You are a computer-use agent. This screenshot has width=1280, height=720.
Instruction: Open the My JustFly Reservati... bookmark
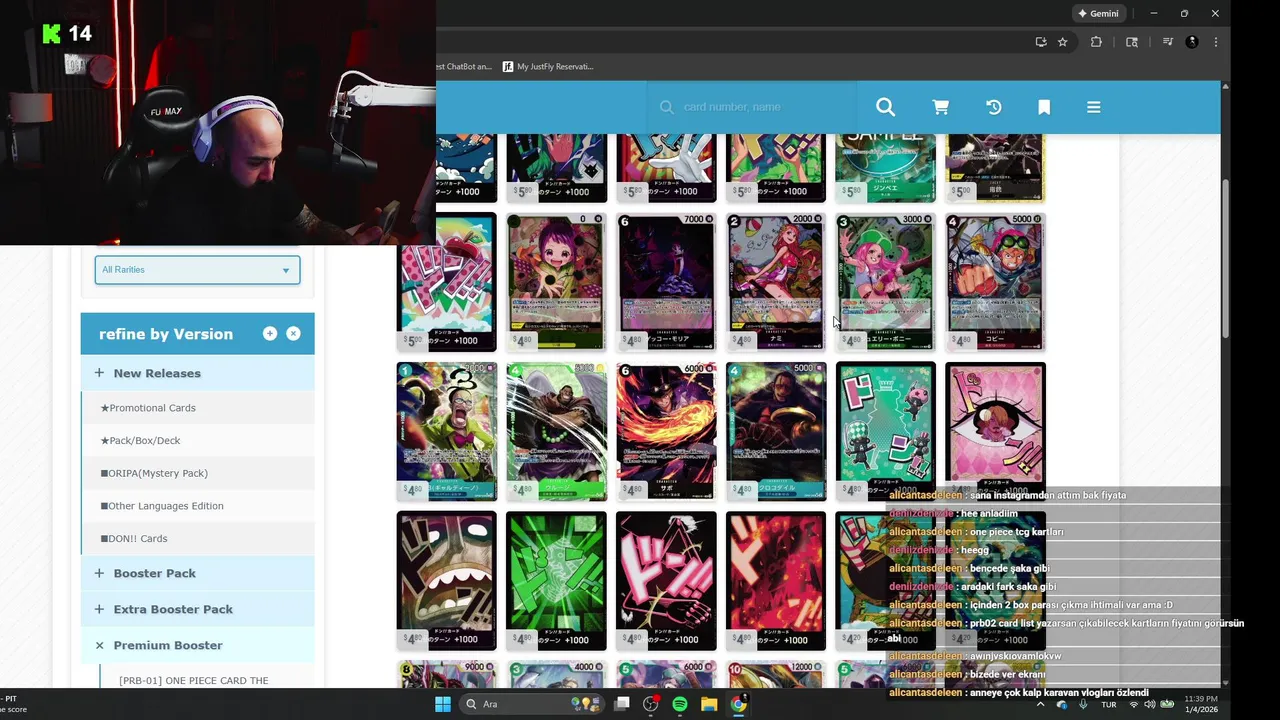point(548,66)
